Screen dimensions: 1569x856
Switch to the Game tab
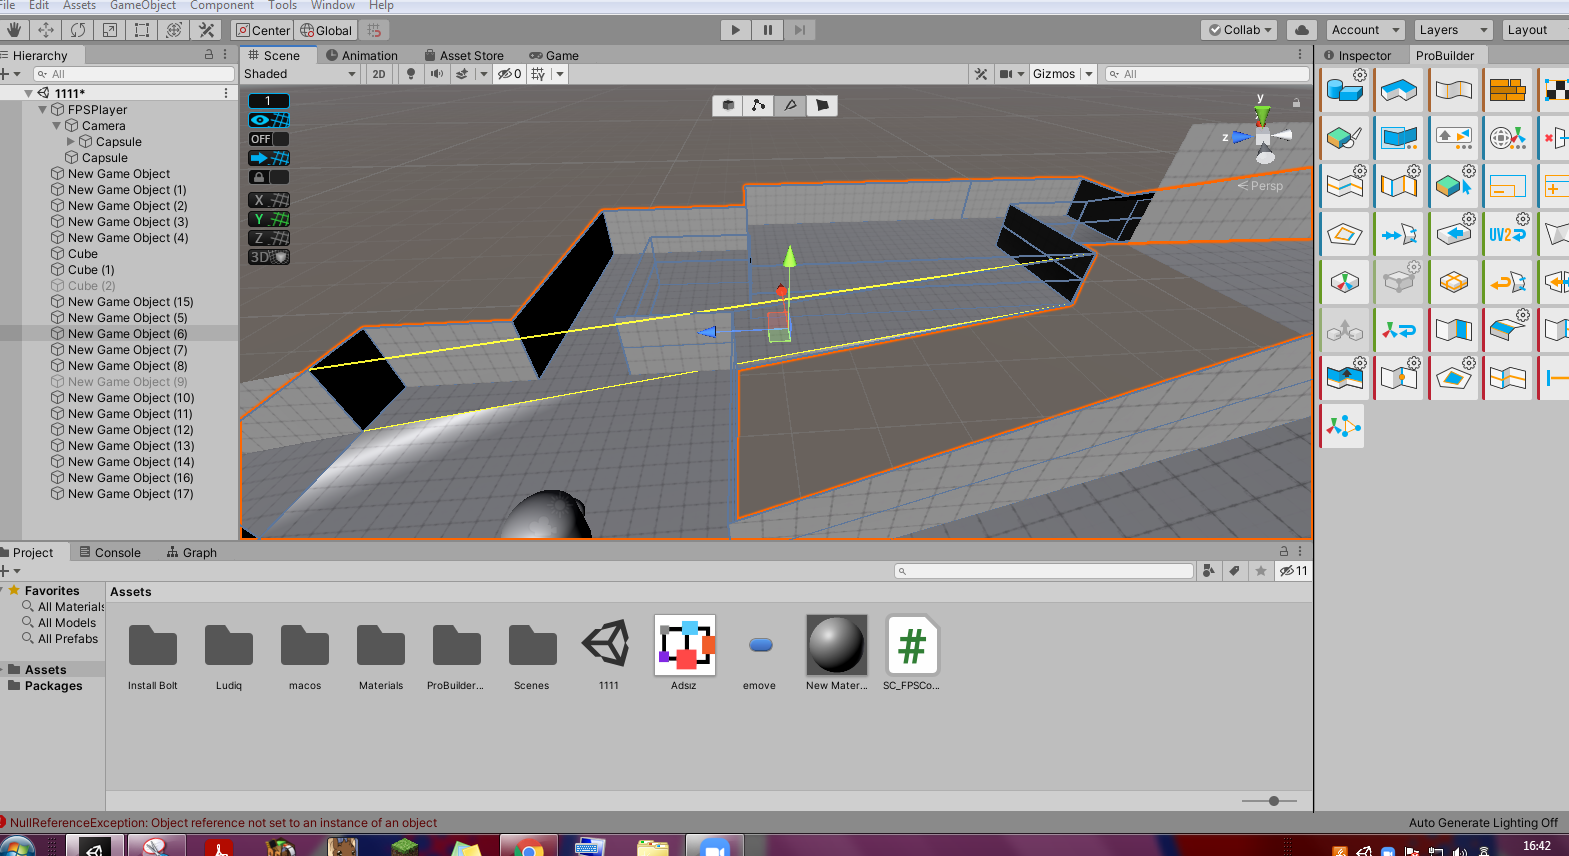[554, 56]
